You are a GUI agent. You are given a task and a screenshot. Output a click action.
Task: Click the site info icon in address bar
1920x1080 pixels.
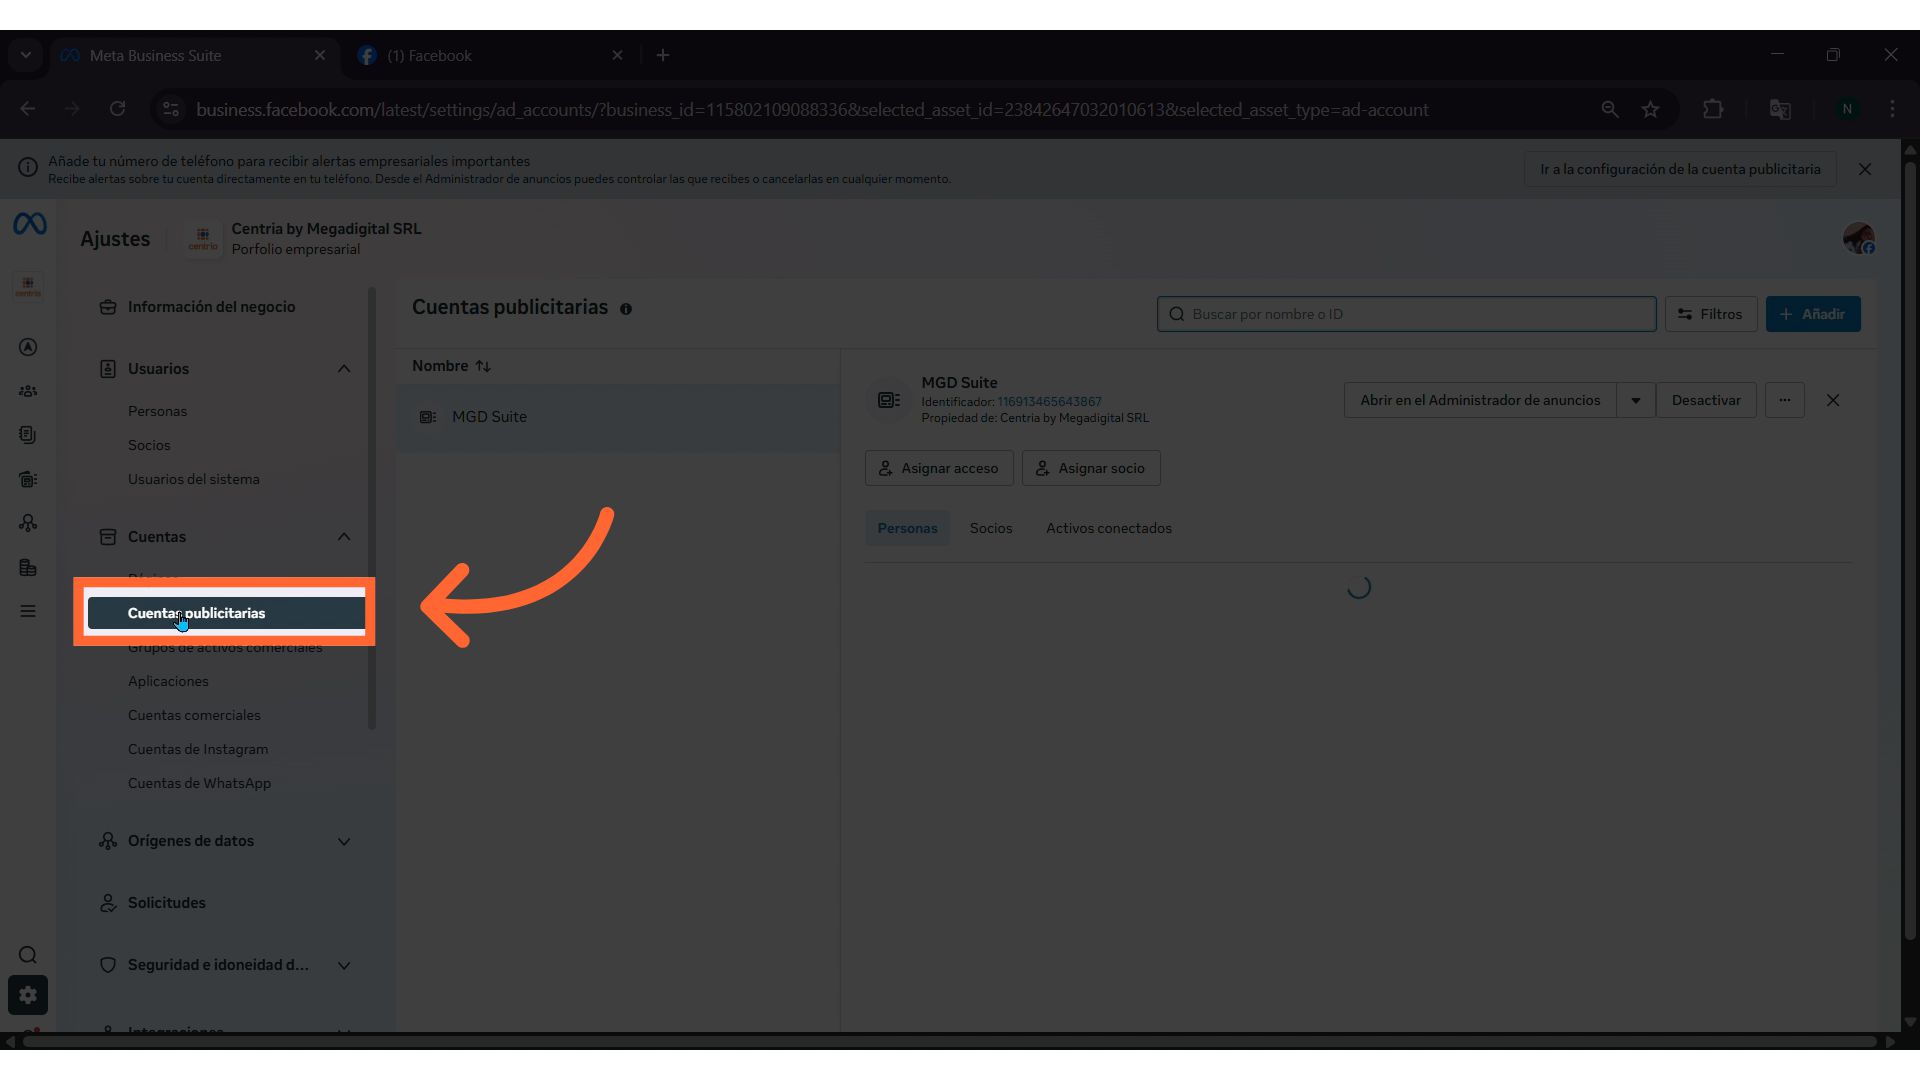point(171,109)
